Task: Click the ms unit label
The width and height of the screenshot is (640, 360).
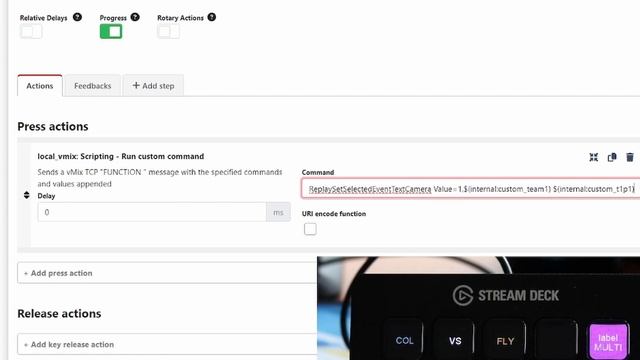Action: 278,212
